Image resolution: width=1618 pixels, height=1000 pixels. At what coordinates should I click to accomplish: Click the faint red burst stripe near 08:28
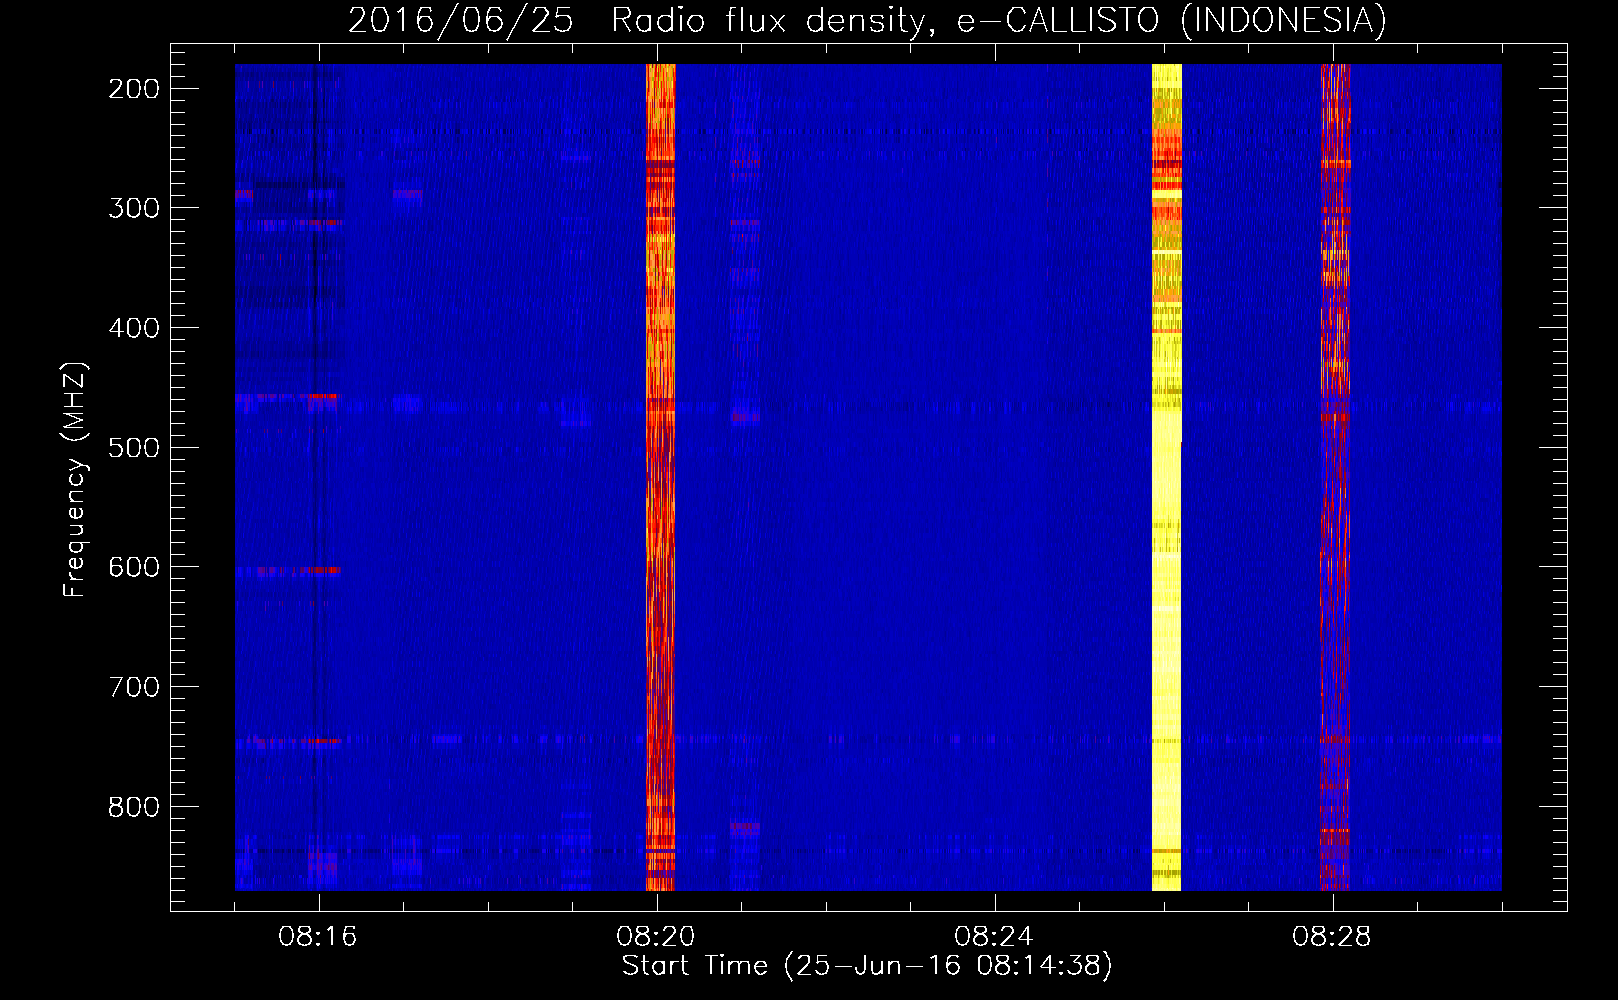pyautogui.click(x=1335, y=477)
